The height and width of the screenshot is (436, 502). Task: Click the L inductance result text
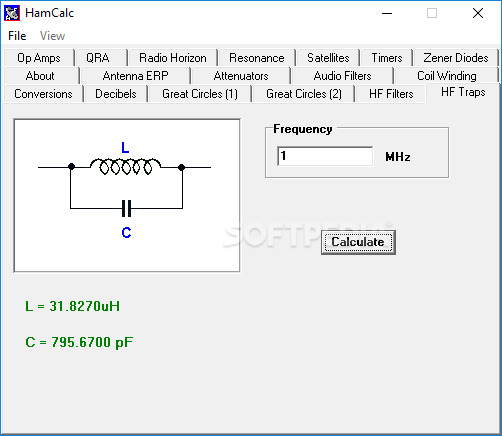pos(72,306)
